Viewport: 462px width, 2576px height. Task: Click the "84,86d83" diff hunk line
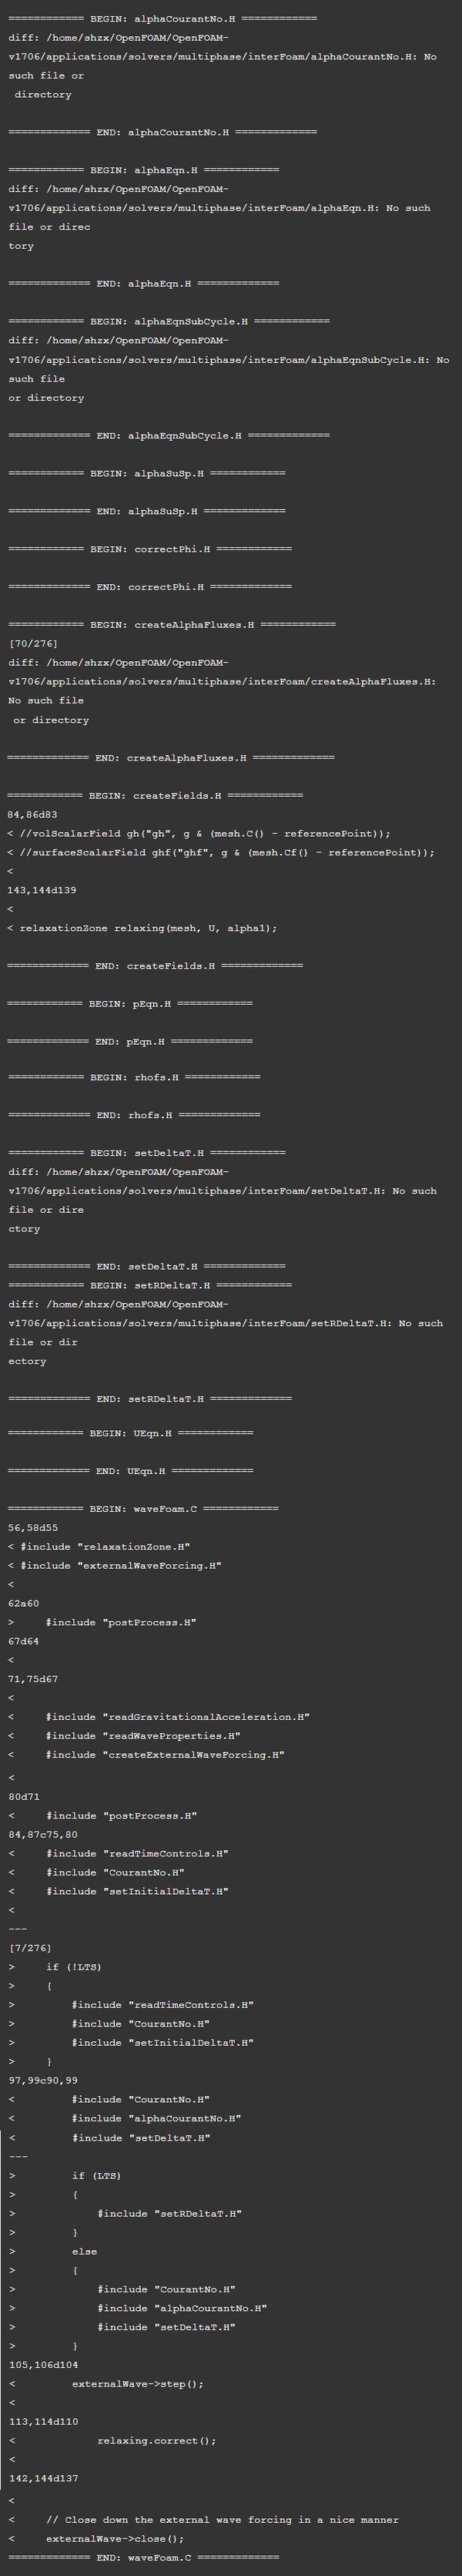point(33,815)
